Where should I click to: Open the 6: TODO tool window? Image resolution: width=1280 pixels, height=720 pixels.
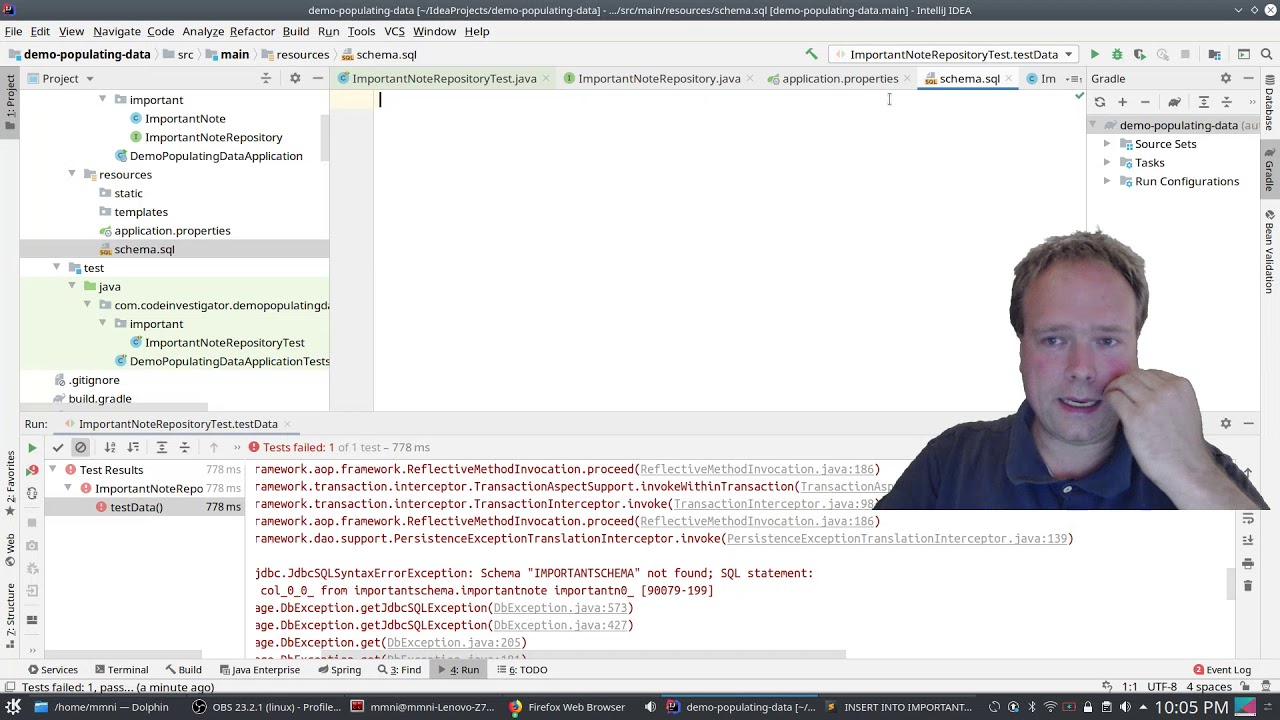[520, 670]
